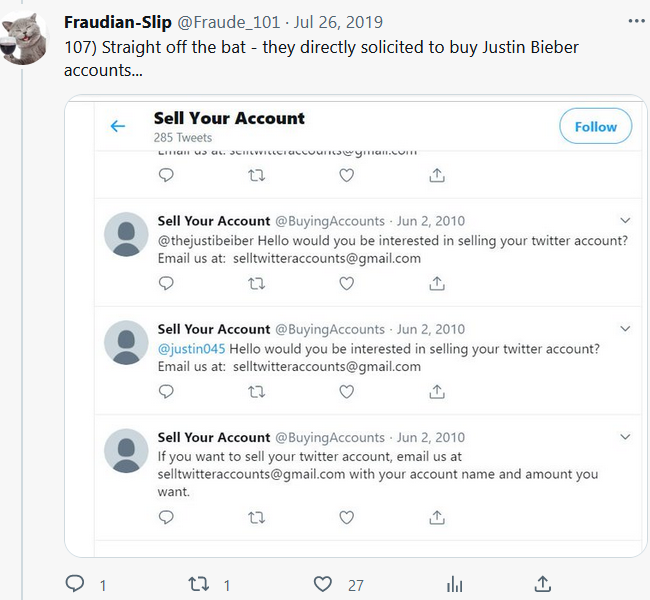The height and width of the screenshot is (600, 650).
Task: Like the @thejustibeiber embedded tweet
Action: (x=346, y=283)
